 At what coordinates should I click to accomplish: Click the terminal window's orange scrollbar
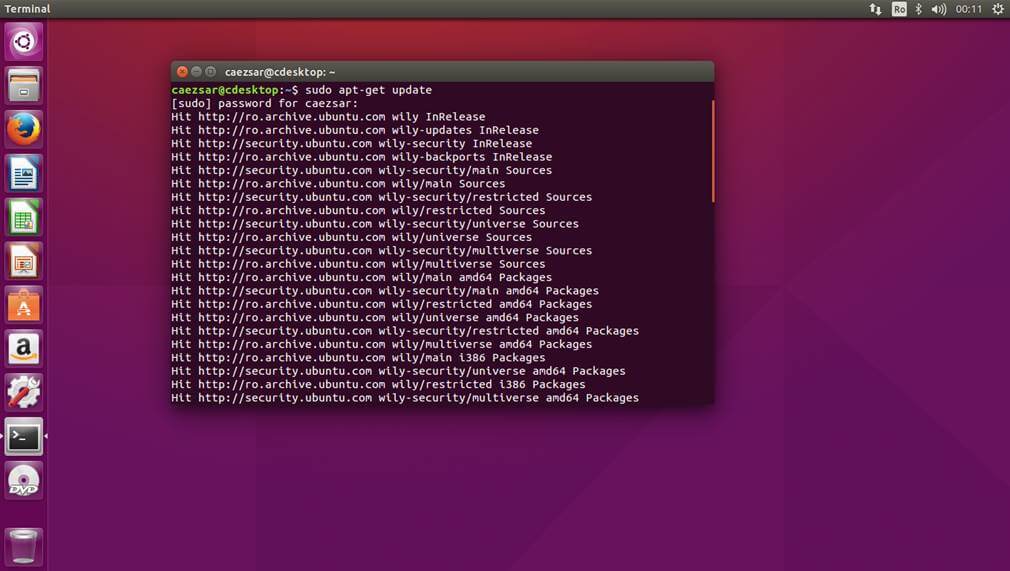(713, 150)
